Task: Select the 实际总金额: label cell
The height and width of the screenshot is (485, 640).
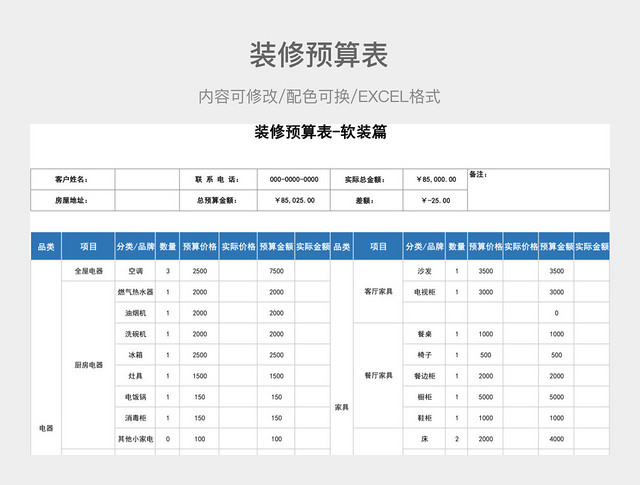Action: click(367, 179)
